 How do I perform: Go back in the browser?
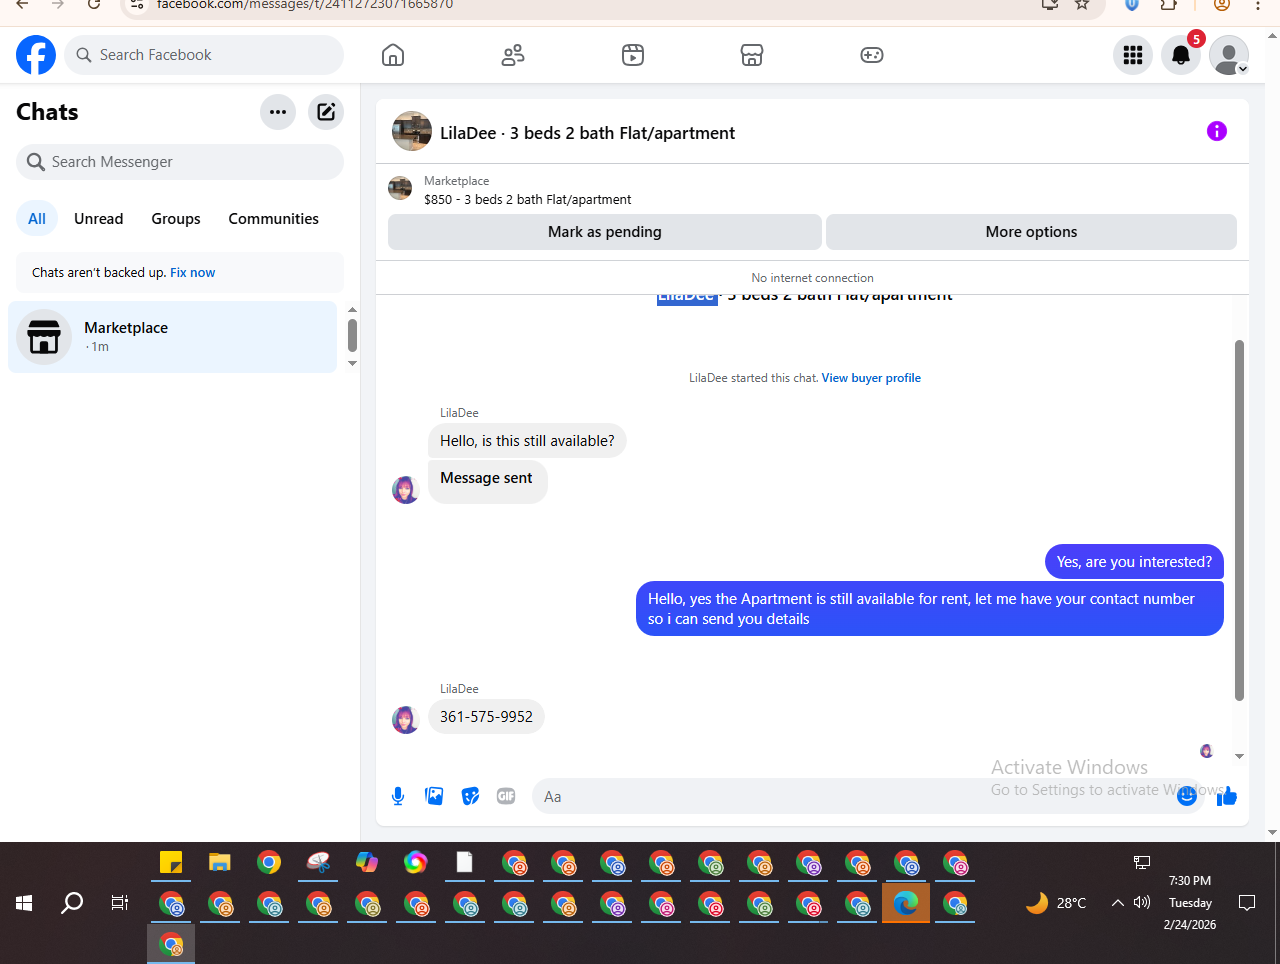point(22,4)
